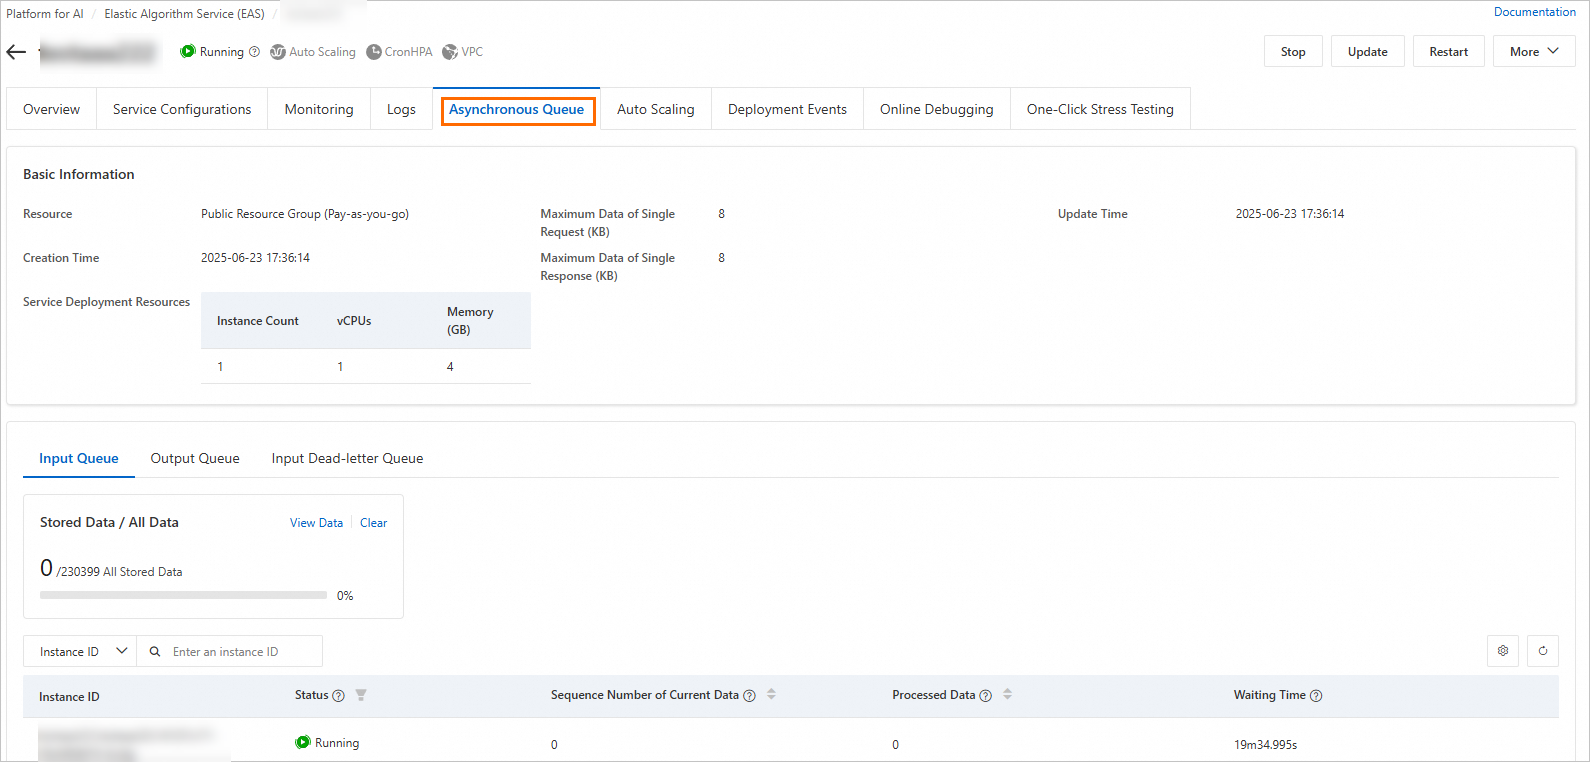Open the Deployment Events tab

pyautogui.click(x=787, y=109)
